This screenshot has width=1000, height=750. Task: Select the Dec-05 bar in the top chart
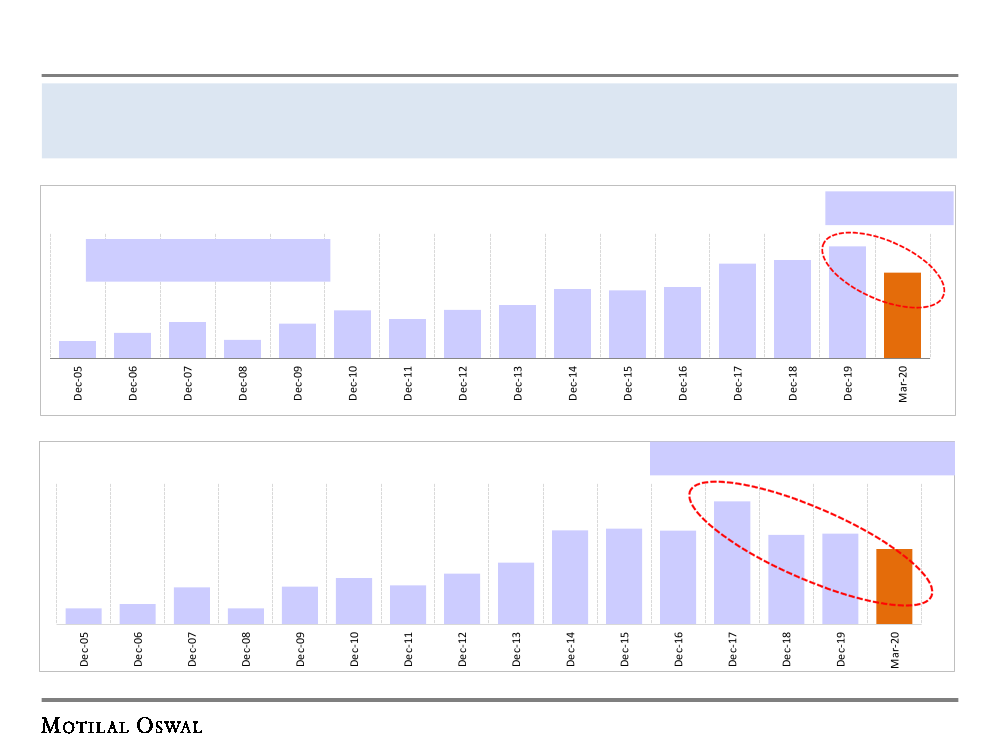coord(77,349)
